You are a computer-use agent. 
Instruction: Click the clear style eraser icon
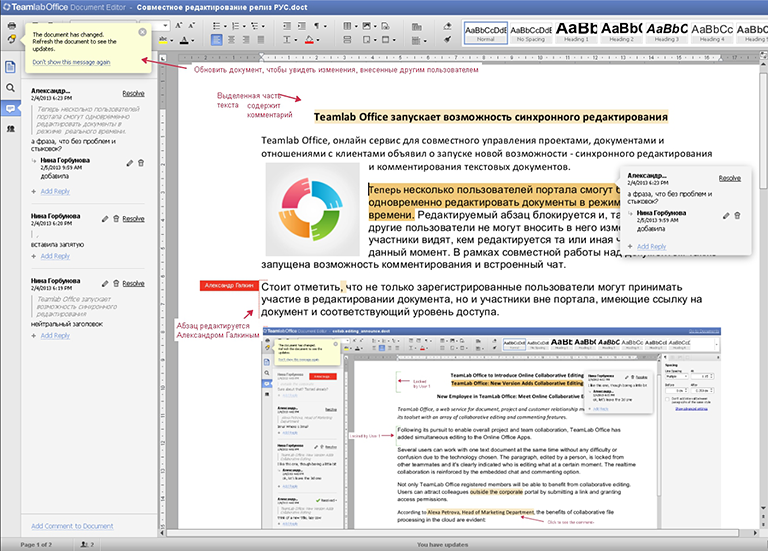447,25
